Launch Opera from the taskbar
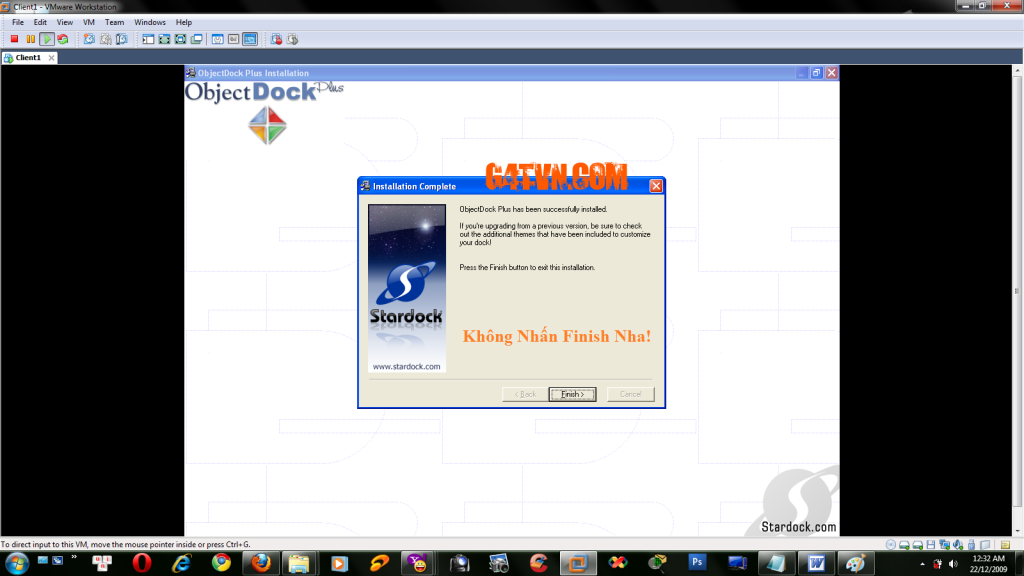1024x576 pixels. [x=142, y=563]
